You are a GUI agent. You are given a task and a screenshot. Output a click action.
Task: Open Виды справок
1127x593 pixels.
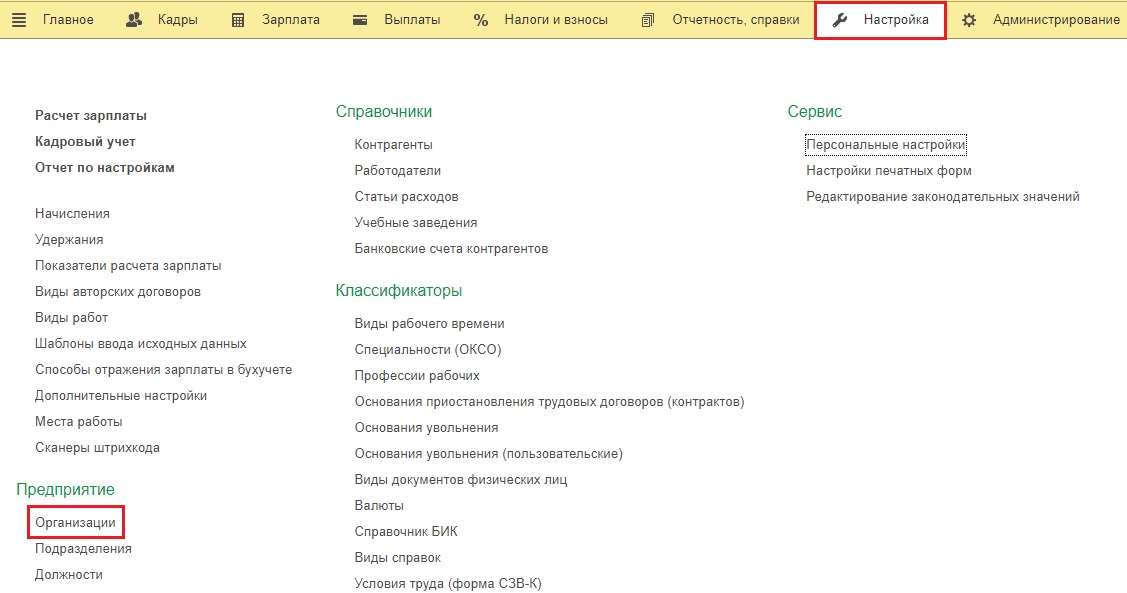pos(397,557)
